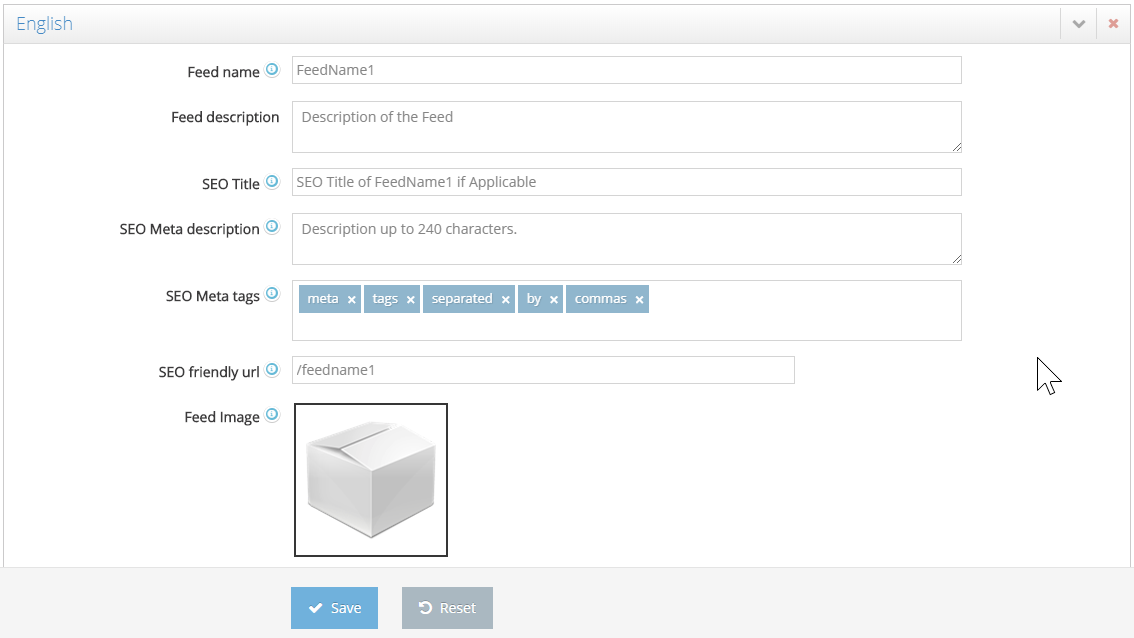The width and height of the screenshot is (1134, 638).
Task: Select the SEO friendly url field
Action: (543, 369)
